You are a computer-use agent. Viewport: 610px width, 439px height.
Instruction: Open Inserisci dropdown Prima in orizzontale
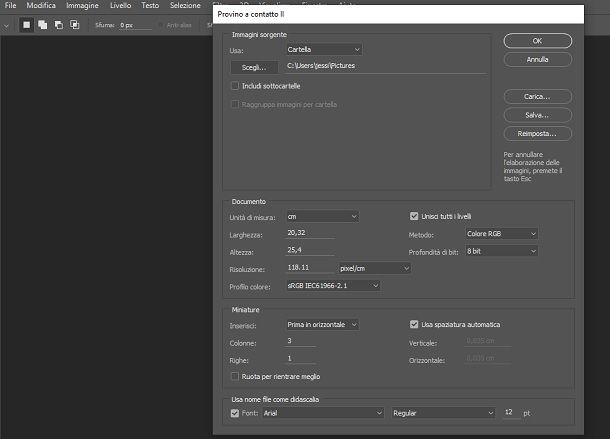click(x=323, y=325)
